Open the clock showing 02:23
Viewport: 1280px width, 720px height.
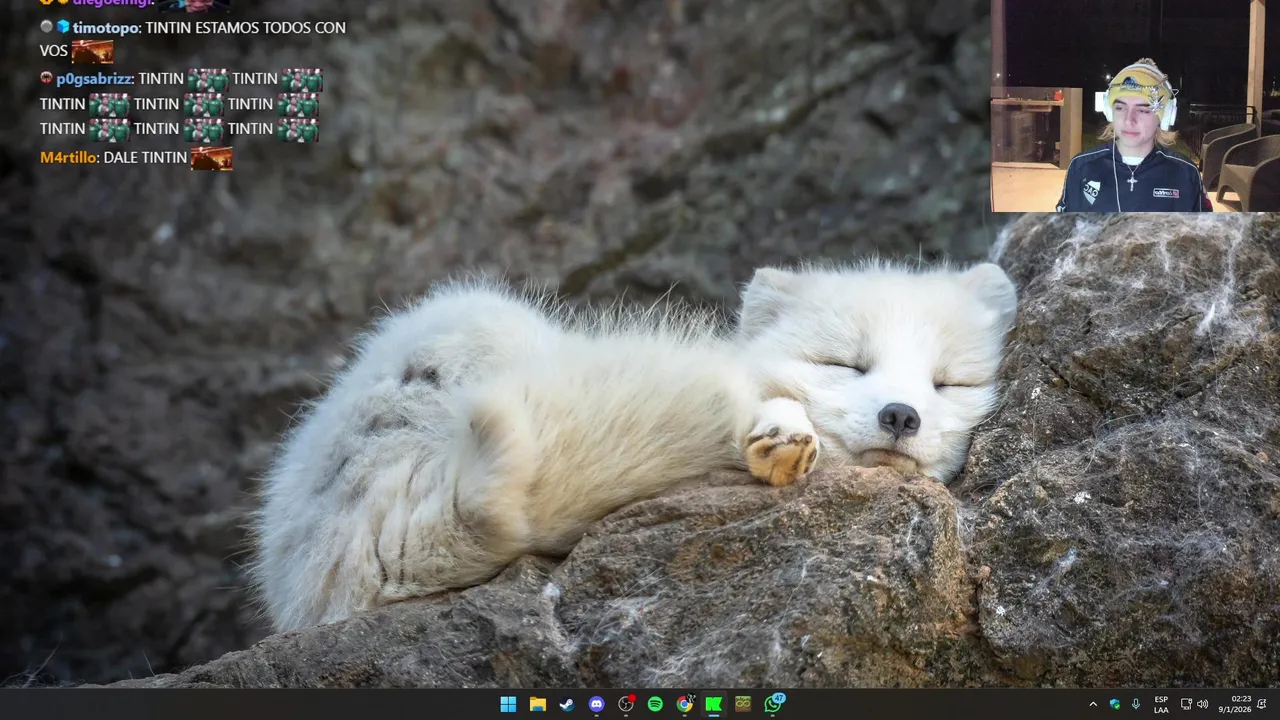coord(1240,699)
